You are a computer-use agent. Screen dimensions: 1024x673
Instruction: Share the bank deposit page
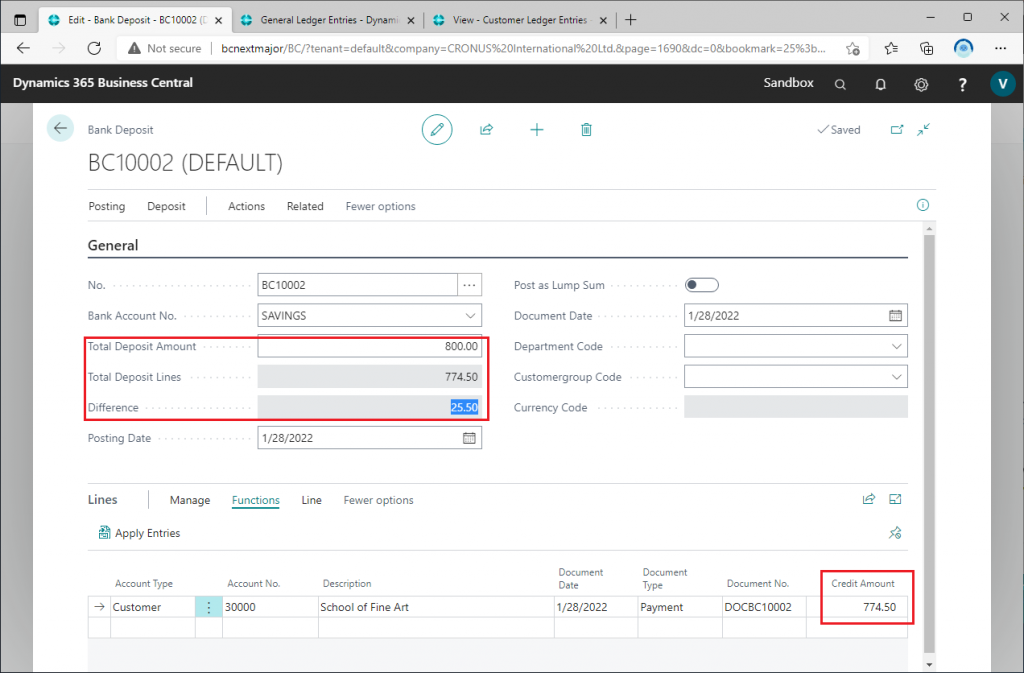(487, 129)
